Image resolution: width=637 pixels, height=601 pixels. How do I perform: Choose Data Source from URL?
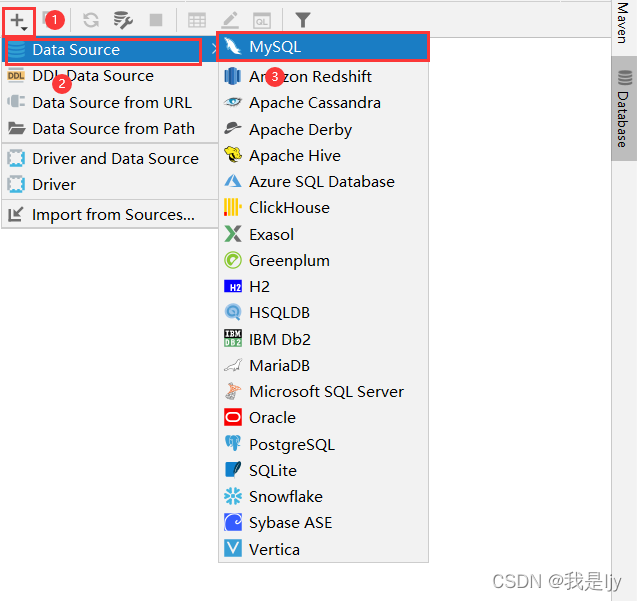(110, 102)
